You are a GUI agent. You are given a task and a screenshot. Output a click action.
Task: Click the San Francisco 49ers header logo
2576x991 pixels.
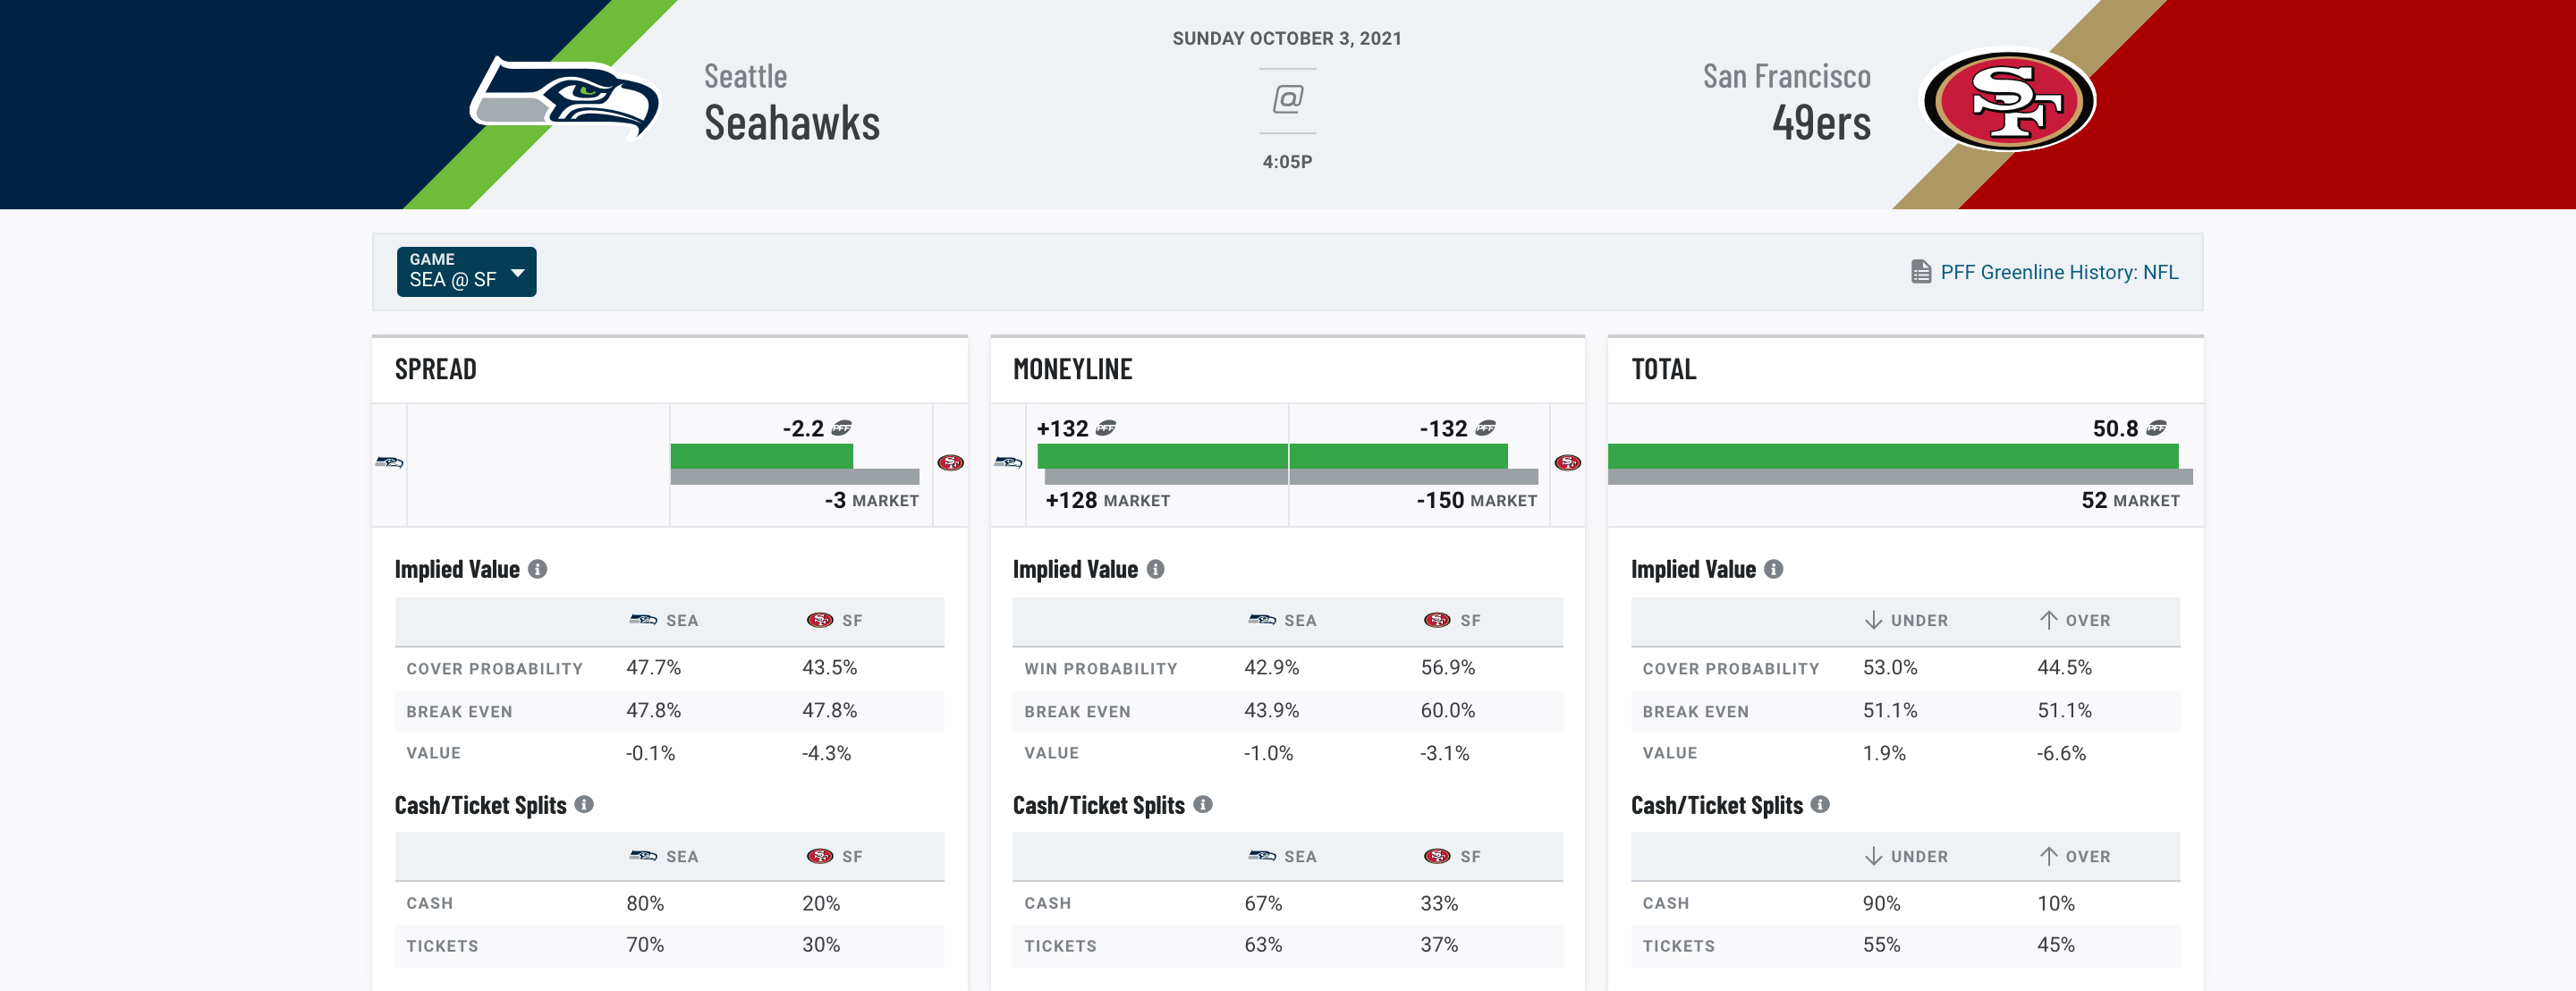[x=2008, y=101]
